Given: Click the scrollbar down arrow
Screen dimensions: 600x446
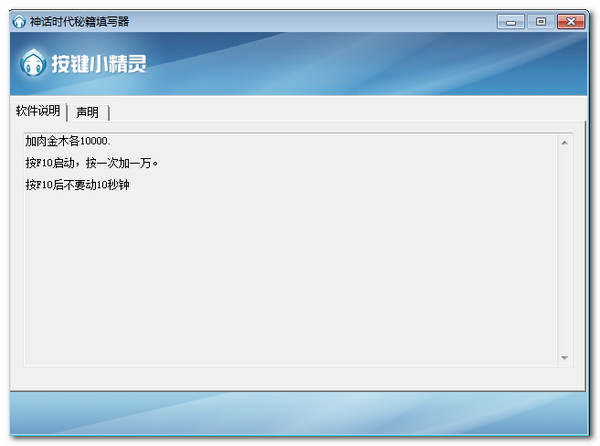Looking at the screenshot, I should pyautogui.click(x=564, y=358).
